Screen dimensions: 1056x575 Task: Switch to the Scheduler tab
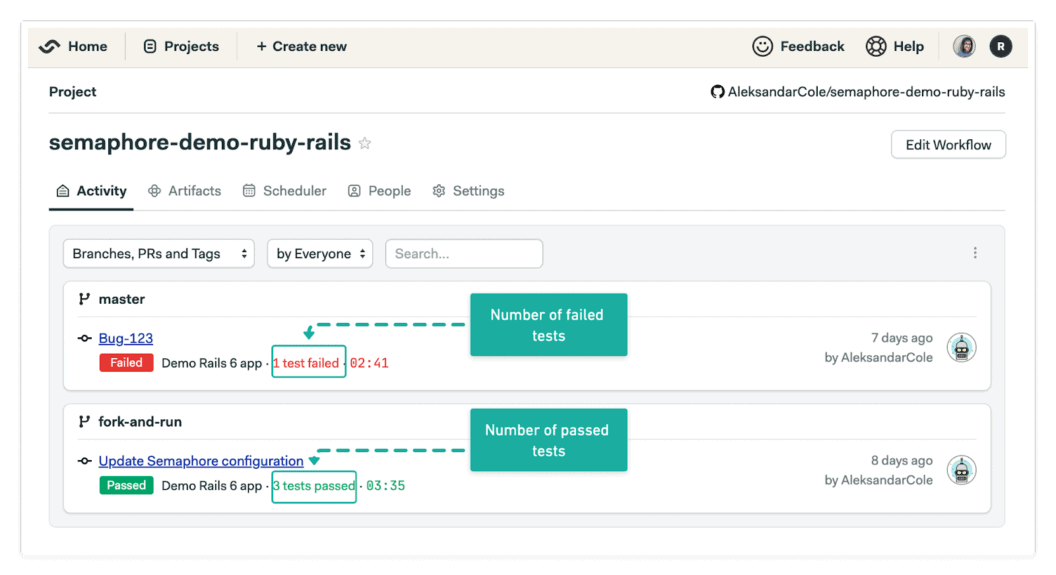pyautogui.click(x=284, y=191)
